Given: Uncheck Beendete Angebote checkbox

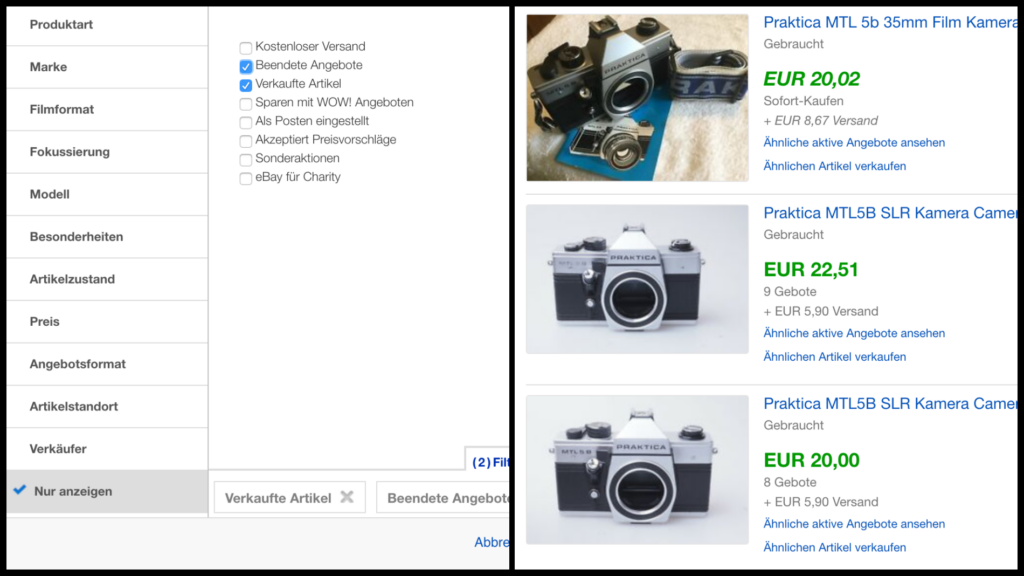Looking at the screenshot, I should point(246,66).
